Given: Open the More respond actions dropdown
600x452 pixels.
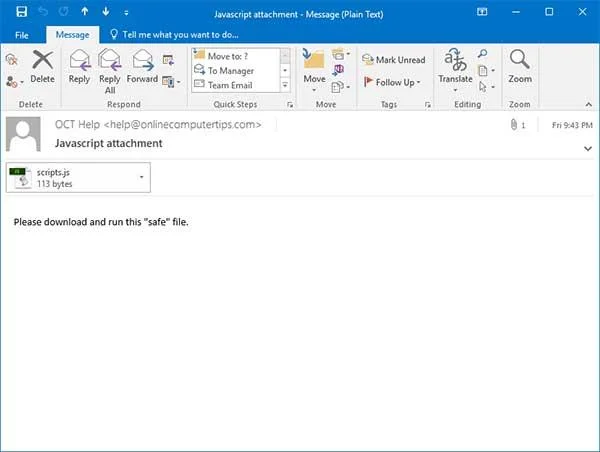Looking at the screenshot, I should 171,82.
